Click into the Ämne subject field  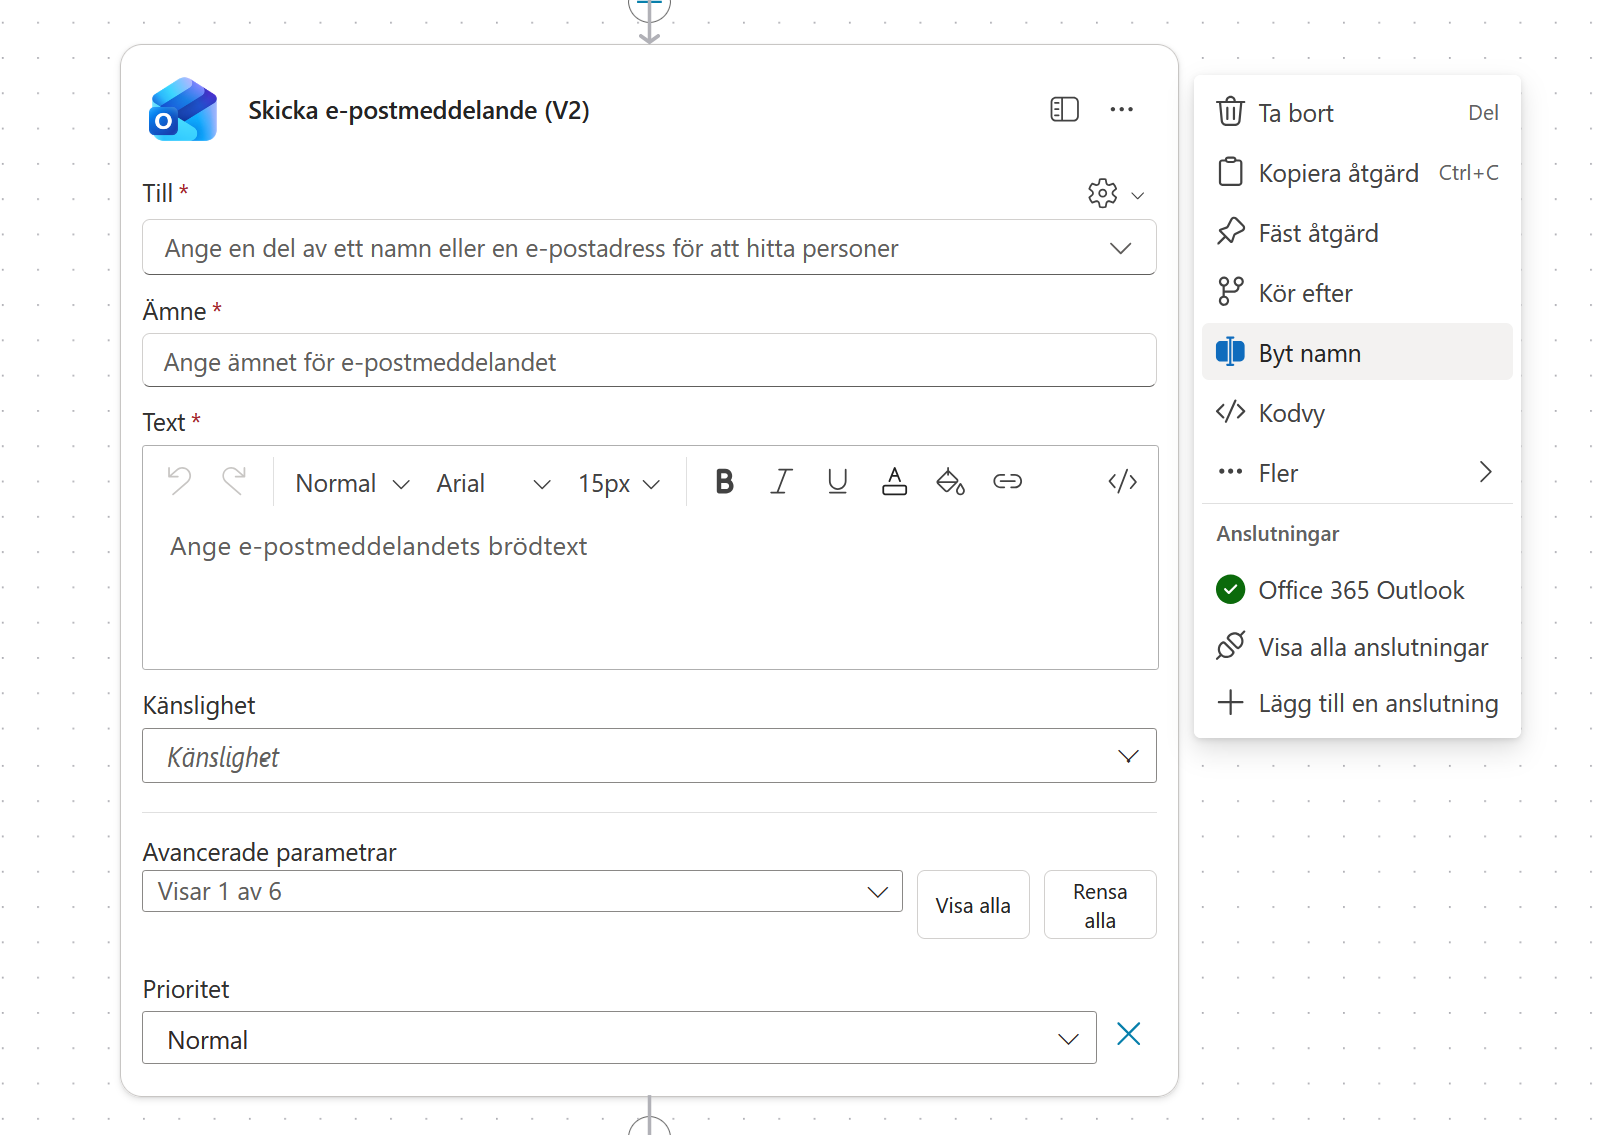[x=649, y=361]
